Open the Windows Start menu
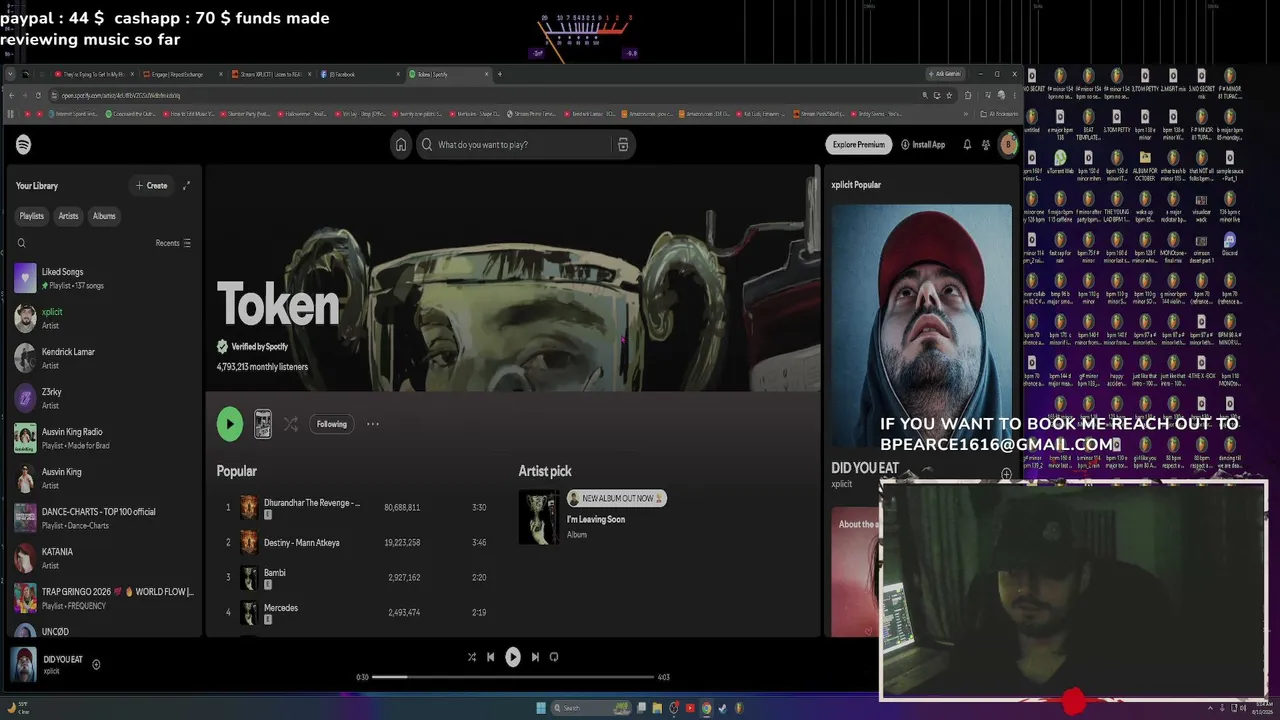 point(541,708)
